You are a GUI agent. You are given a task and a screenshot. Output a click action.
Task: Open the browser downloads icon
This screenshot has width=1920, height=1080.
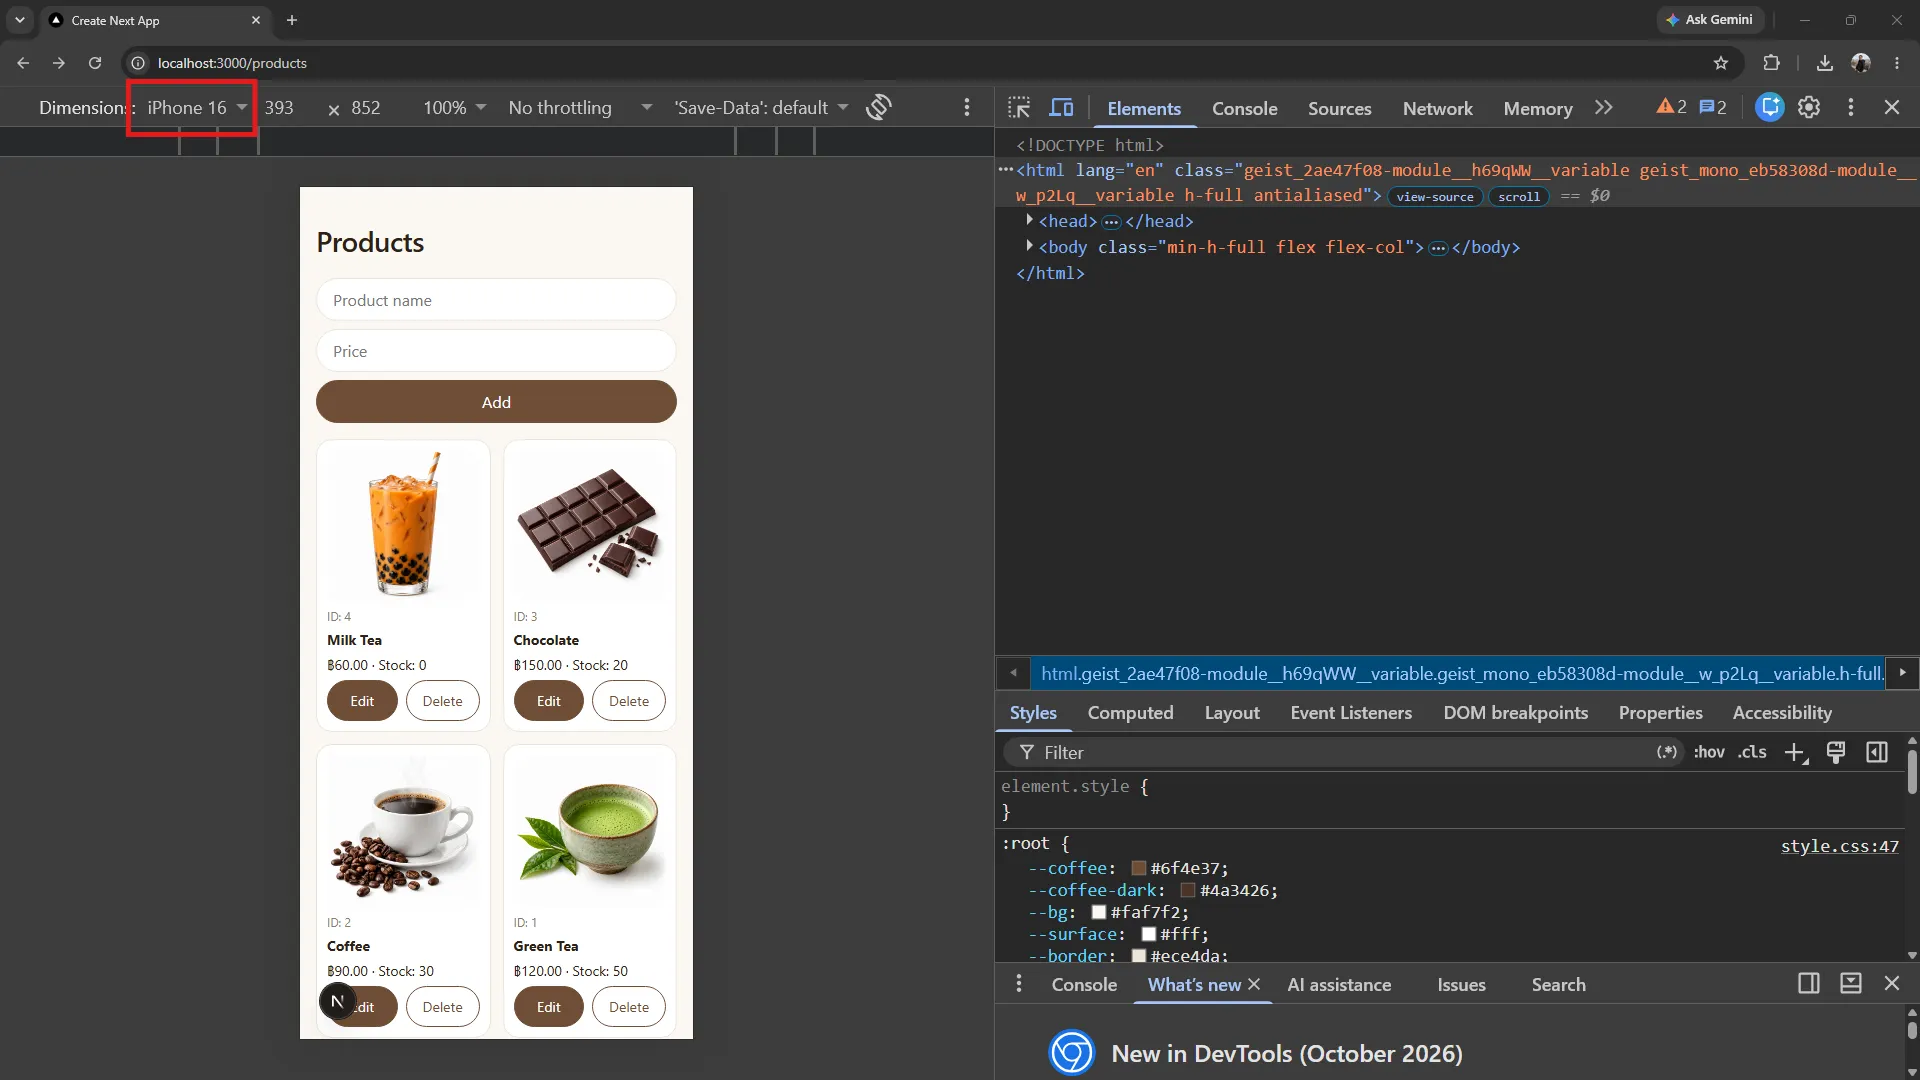(1825, 63)
